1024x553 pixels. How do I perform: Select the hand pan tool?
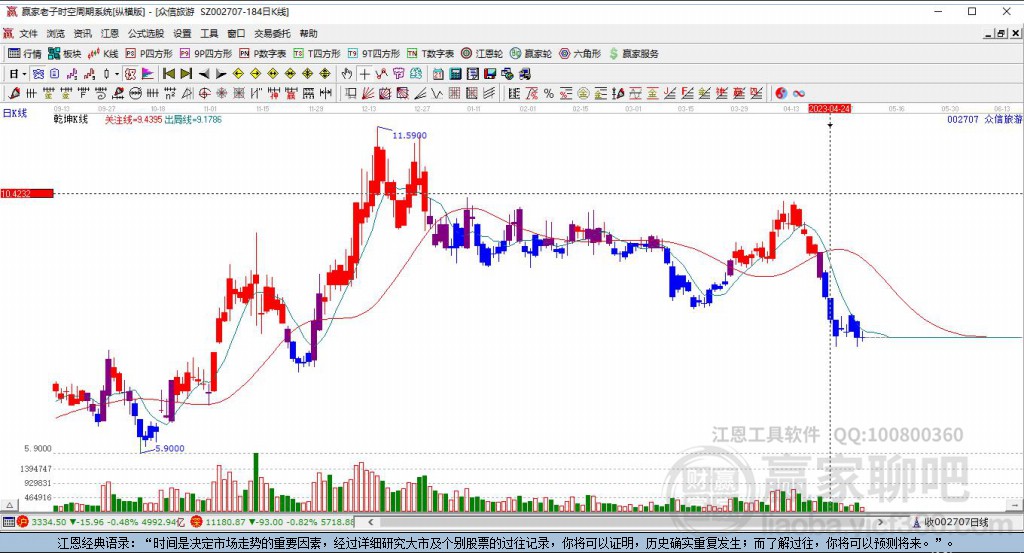pyautogui.click(x=347, y=74)
